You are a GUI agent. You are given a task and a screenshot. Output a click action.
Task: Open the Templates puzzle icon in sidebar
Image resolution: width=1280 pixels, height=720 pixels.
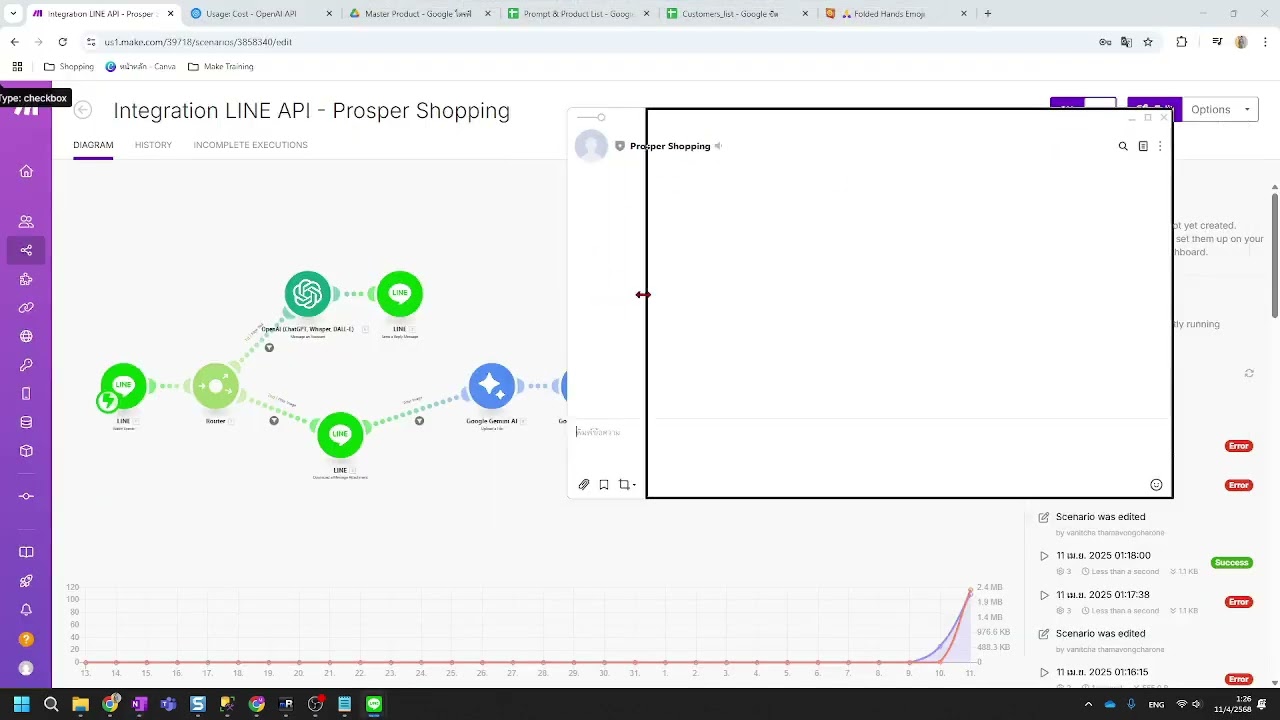[x=26, y=279]
